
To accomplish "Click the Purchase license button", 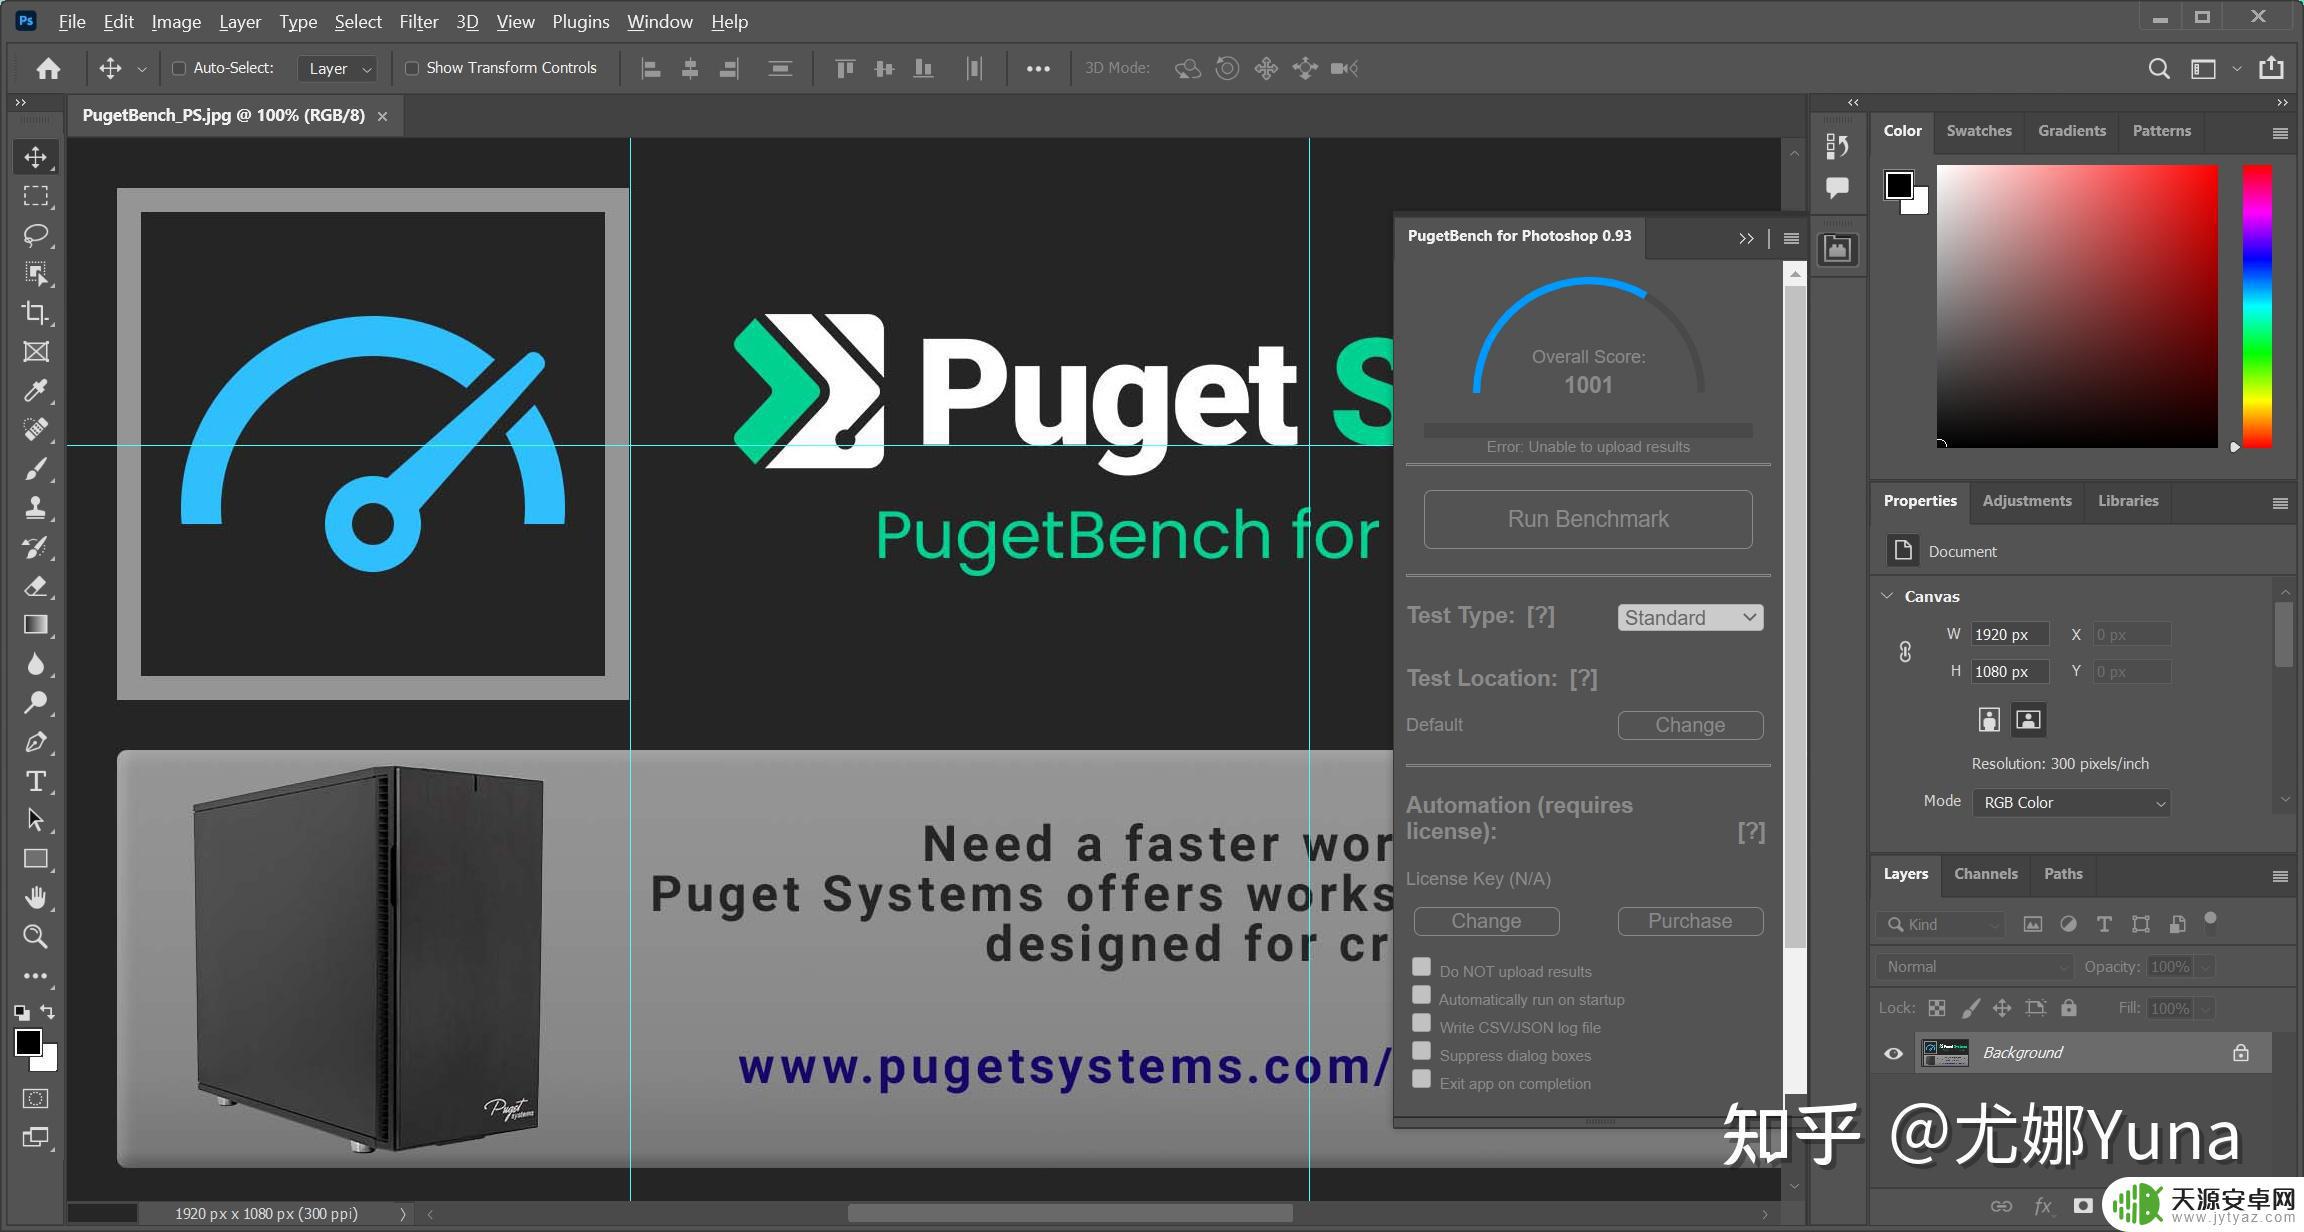I will (1690, 921).
